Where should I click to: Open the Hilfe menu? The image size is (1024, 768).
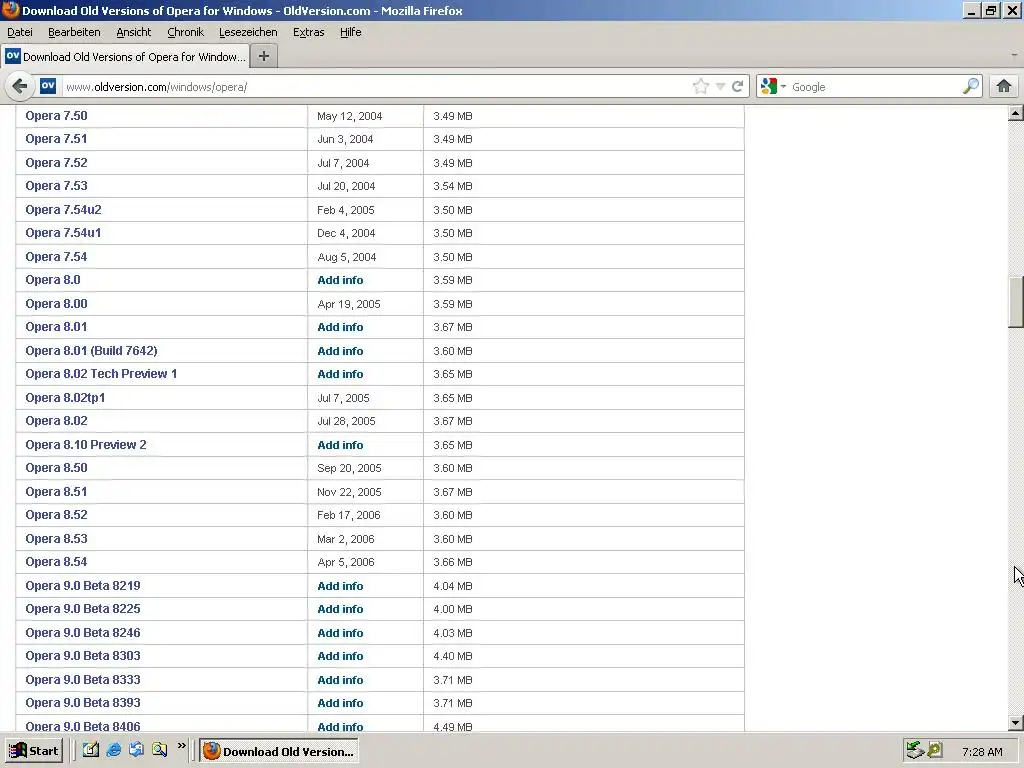pos(350,32)
